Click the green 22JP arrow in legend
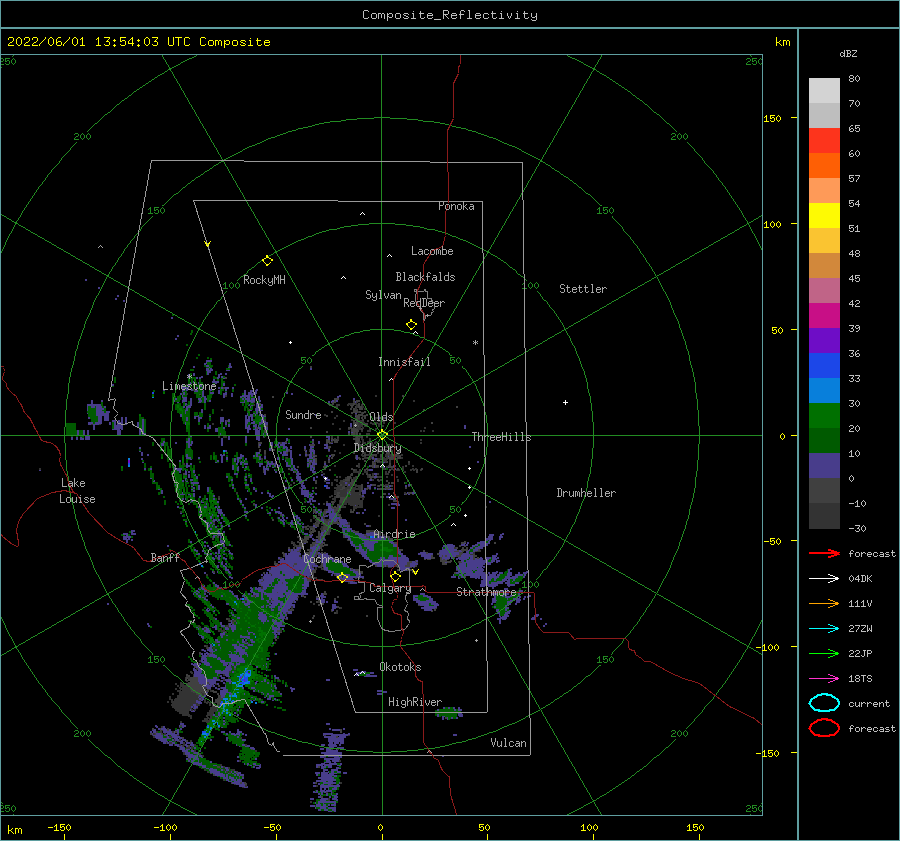This screenshot has height=841, width=900. (x=824, y=653)
